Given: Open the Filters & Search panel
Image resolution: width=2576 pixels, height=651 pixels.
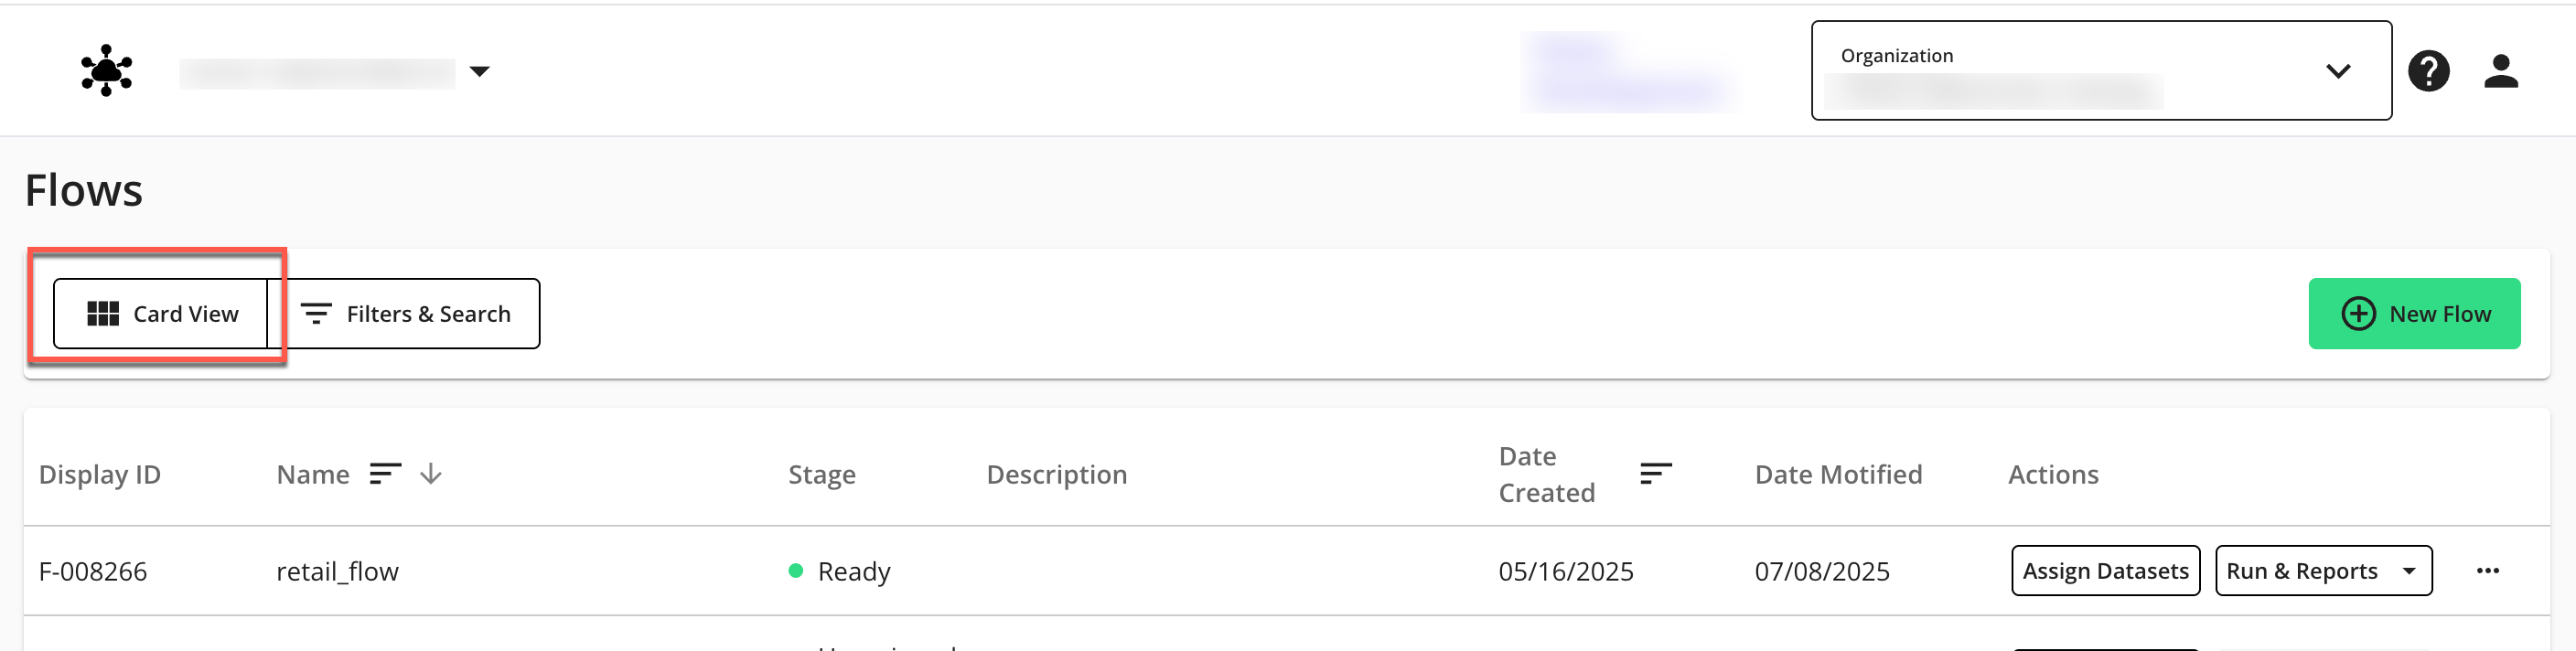Looking at the screenshot, I should 405,314.
